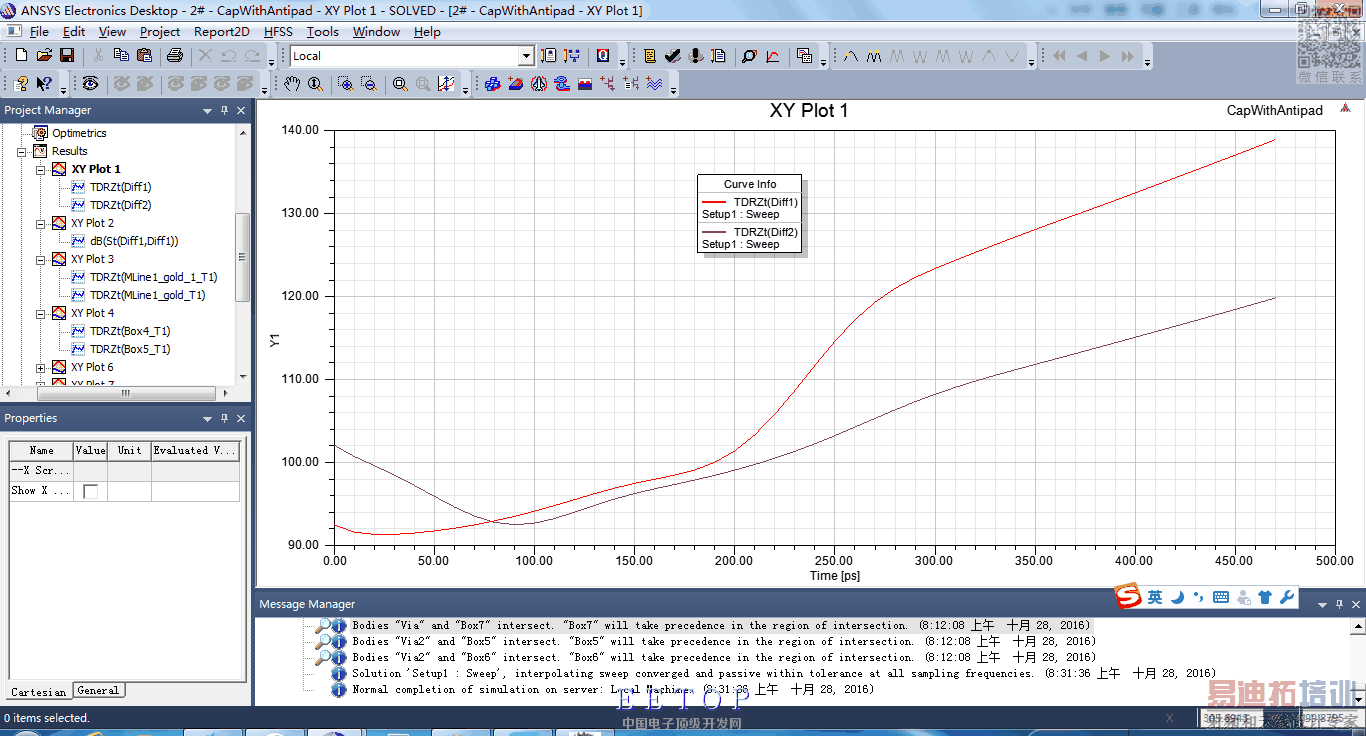
Task: Toggle the Show X checkbox in Properties
Action: 90,491
